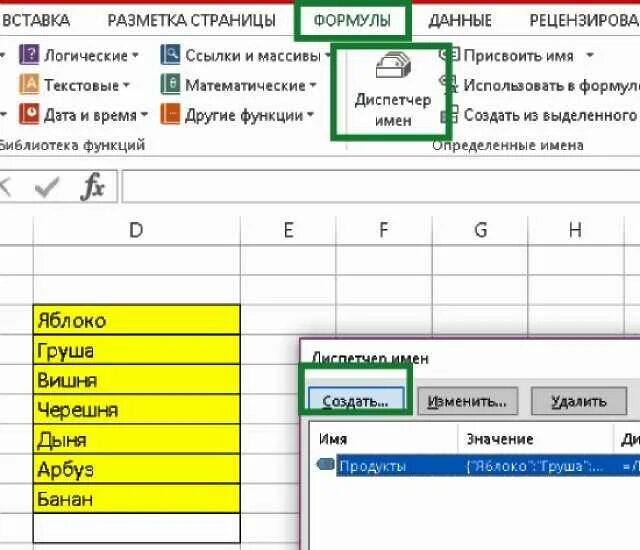Expand the Присвоить имя dropdown arrow
640x550 pixels.
point(590,54)
